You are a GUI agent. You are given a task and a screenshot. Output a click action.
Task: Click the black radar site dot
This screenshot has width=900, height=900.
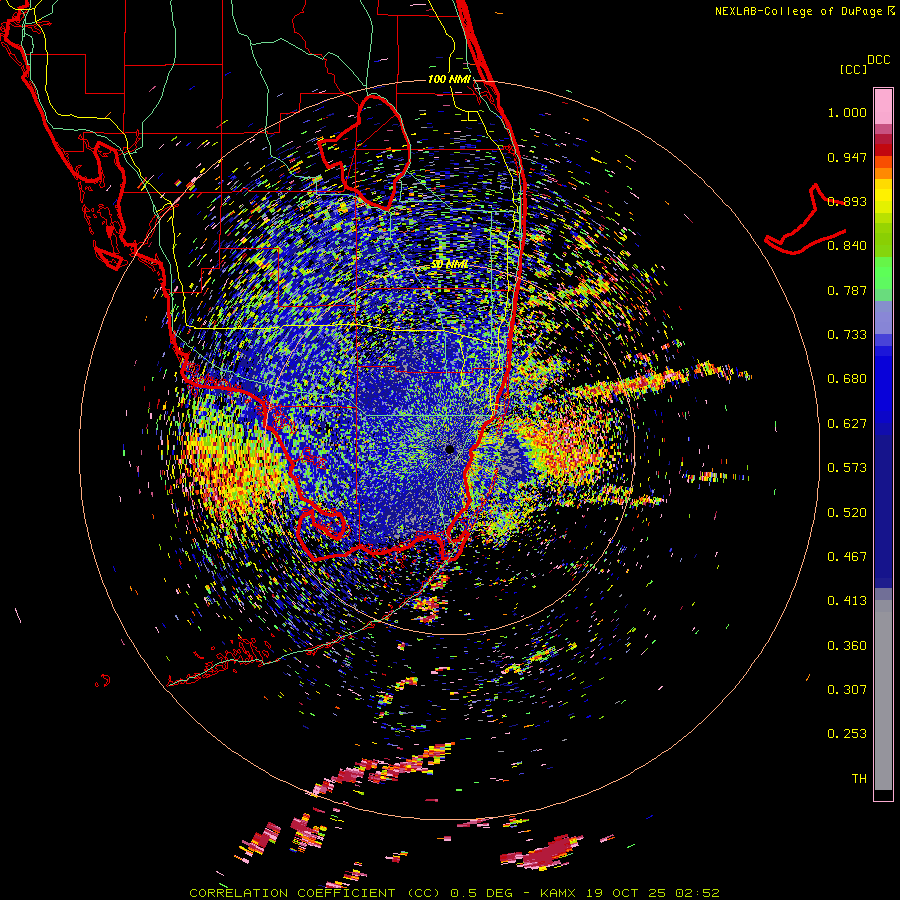point(450,449)
